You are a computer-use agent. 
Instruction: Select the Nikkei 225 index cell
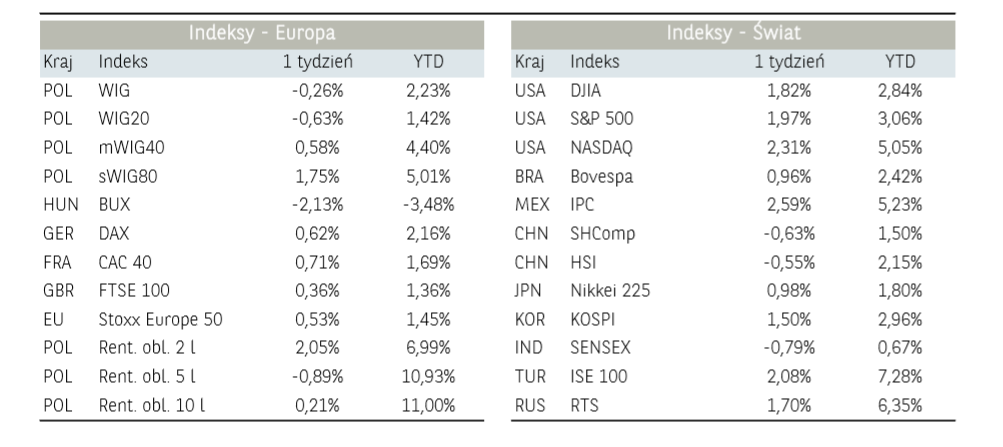(x=609, y=291)
